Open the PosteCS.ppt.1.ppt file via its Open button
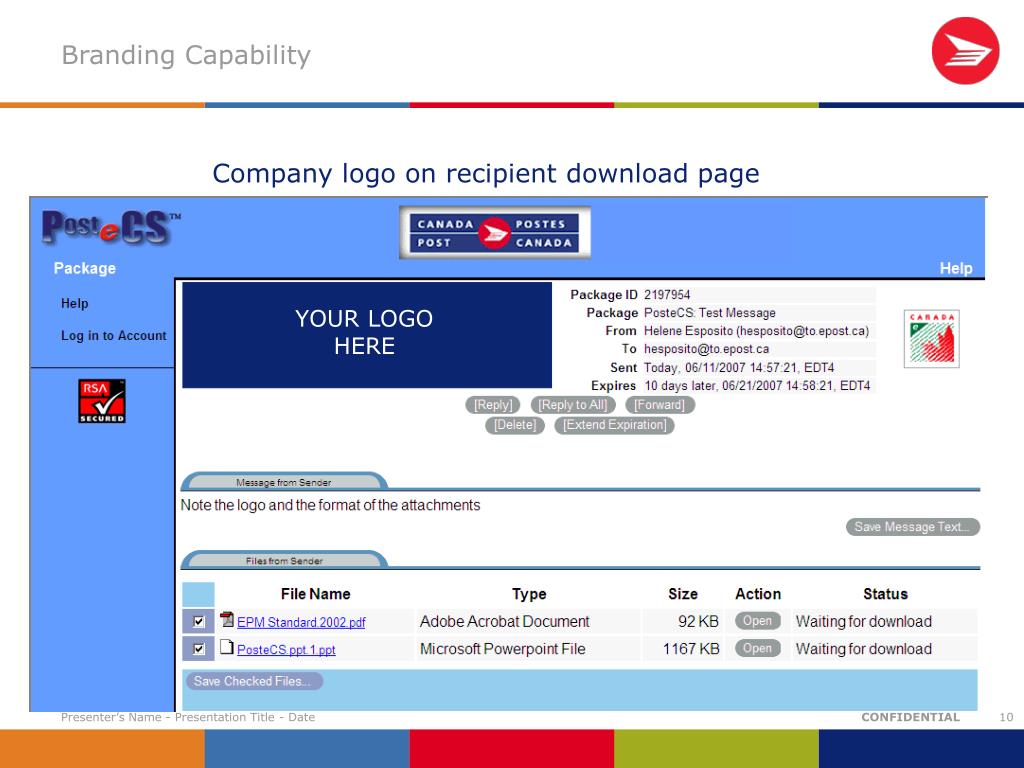Viewport: 1024px width, 768px height. 758,648
